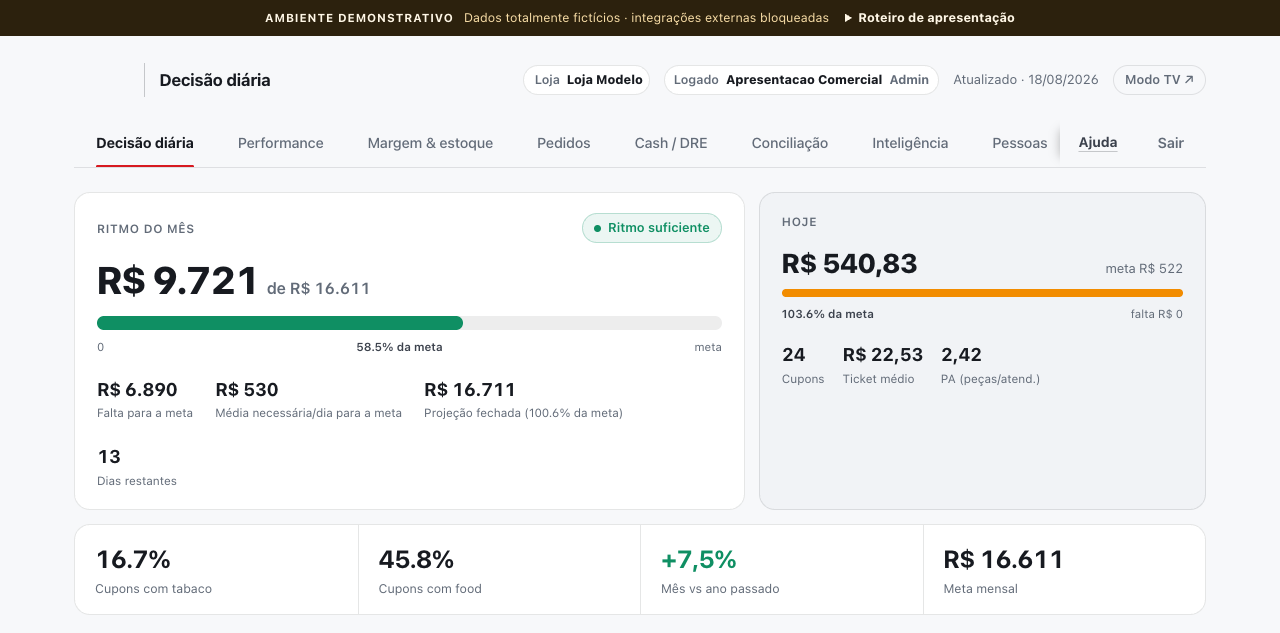Click the R$ 9.721 monthly value
Screen dimensions: 1280x633
coord(178,281)
